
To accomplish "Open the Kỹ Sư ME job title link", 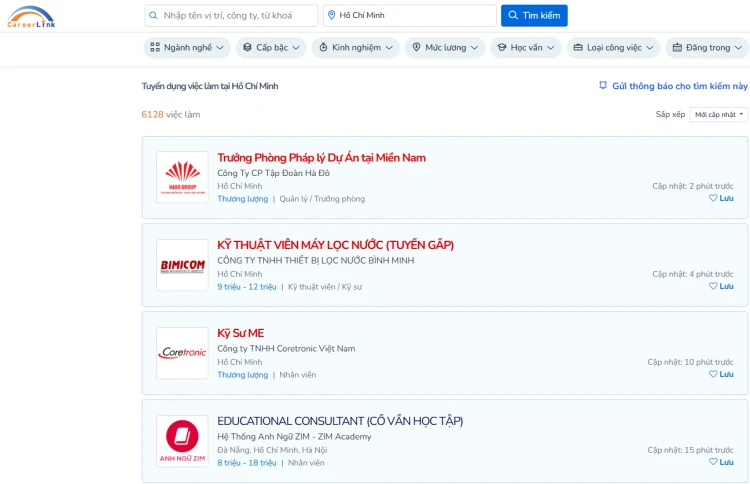I will (241, 333).
